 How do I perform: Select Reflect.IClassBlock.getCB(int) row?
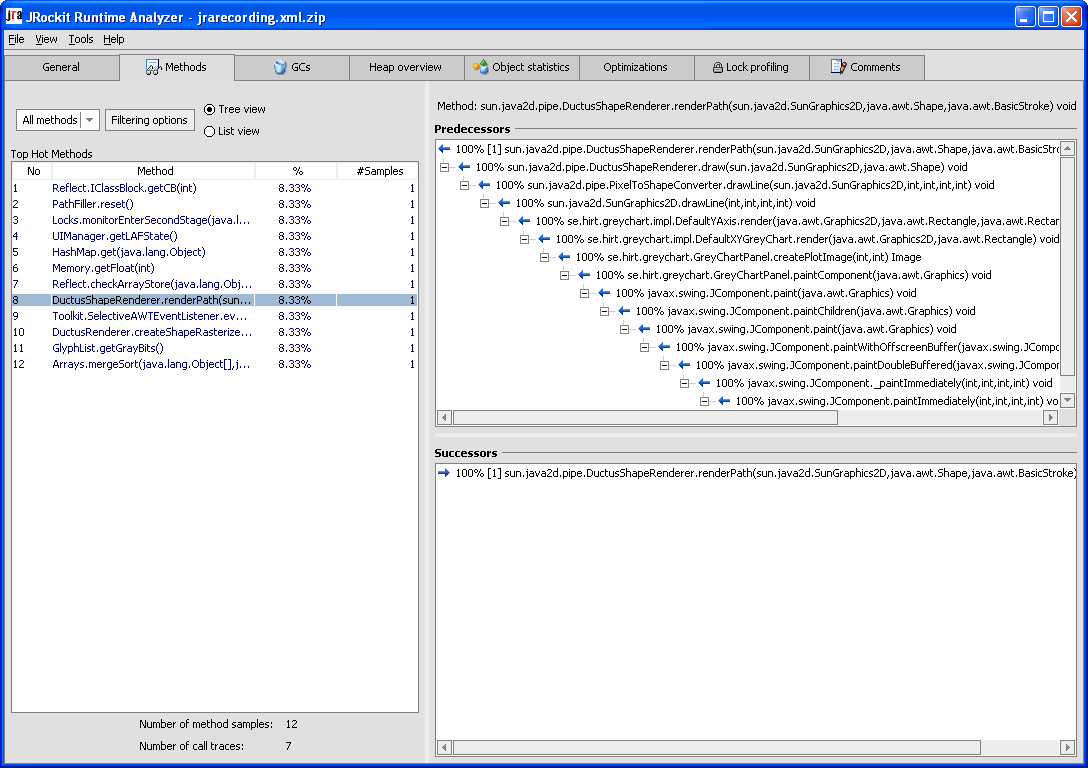(x=214, y=188)
